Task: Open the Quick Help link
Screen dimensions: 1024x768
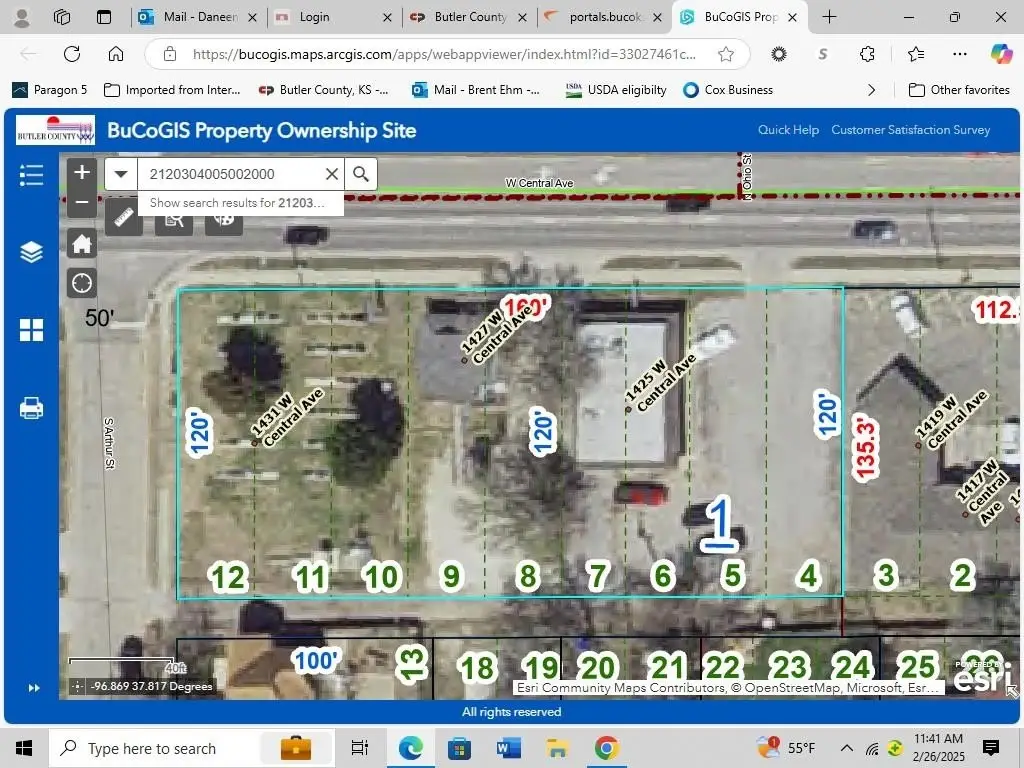Action: pos(788,130)
